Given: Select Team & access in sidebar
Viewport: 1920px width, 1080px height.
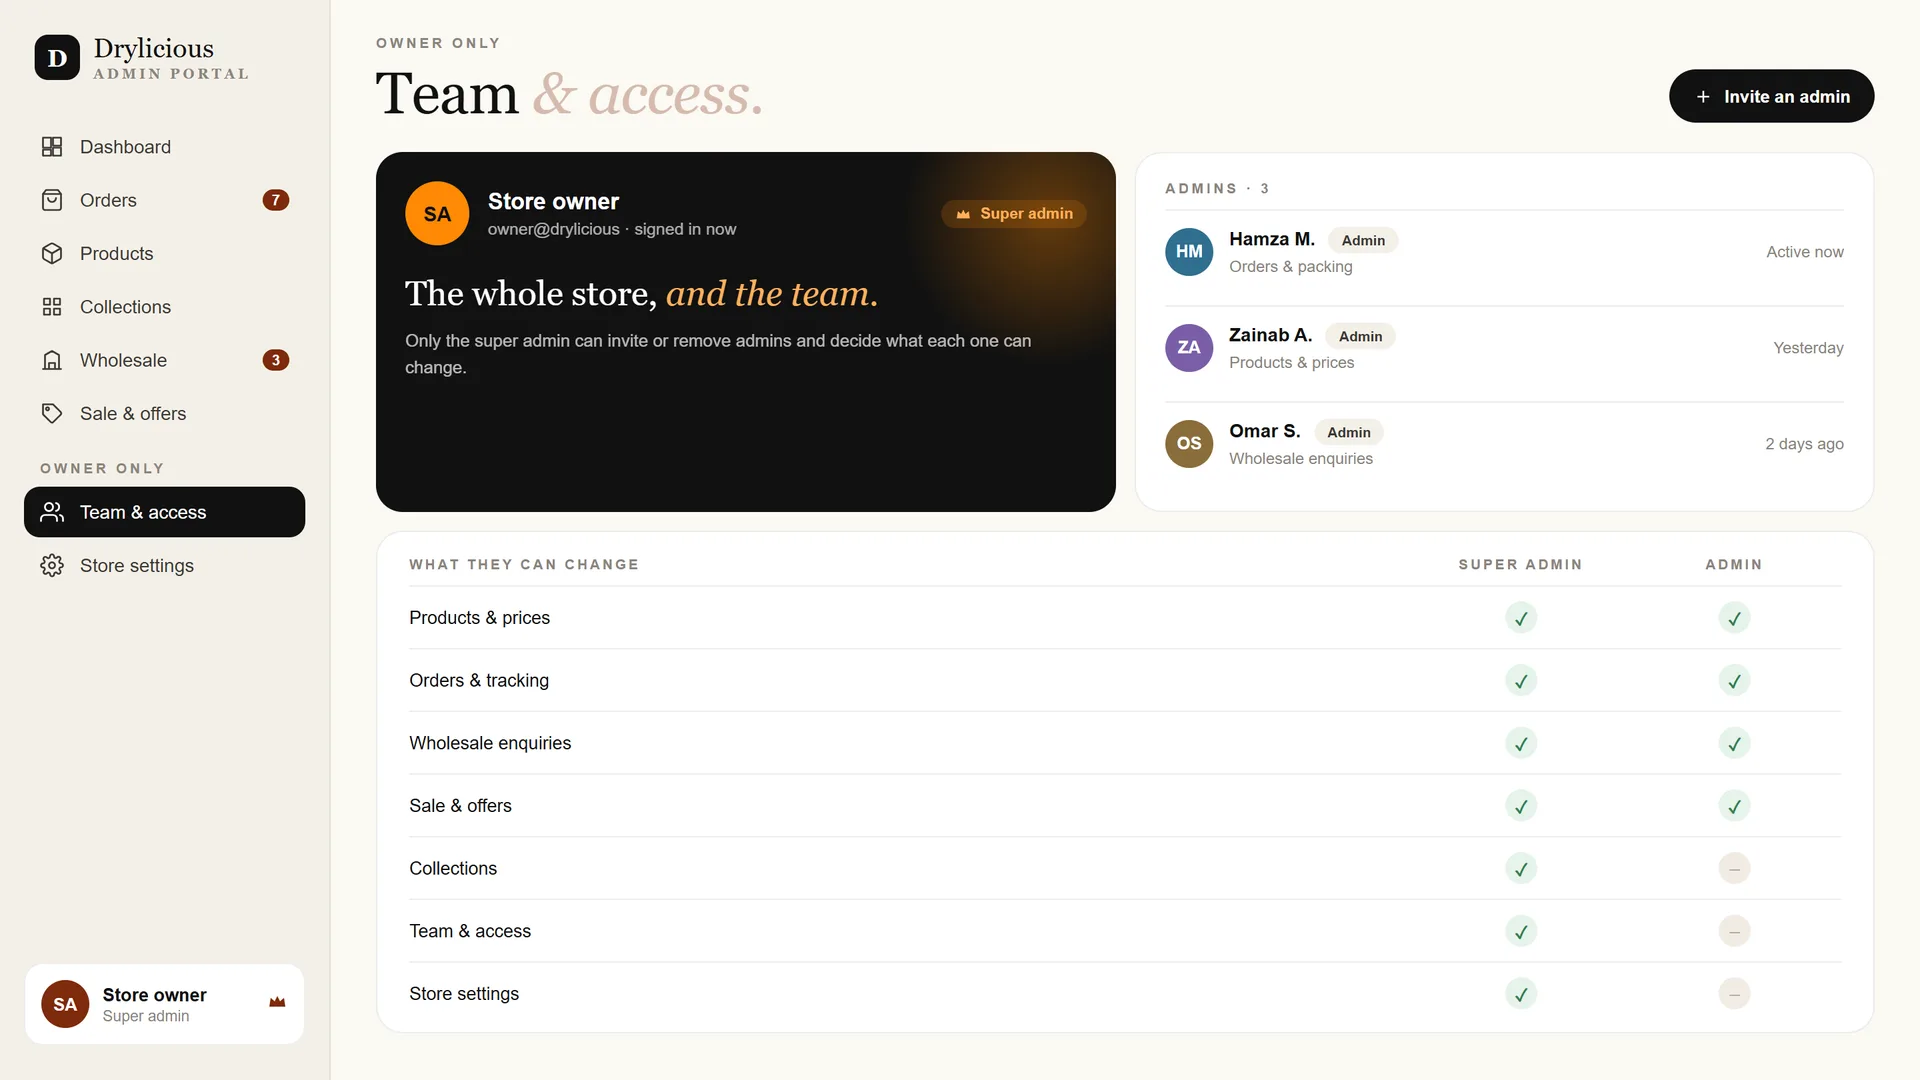Looking at the screenshot, I should pos(164,512).
